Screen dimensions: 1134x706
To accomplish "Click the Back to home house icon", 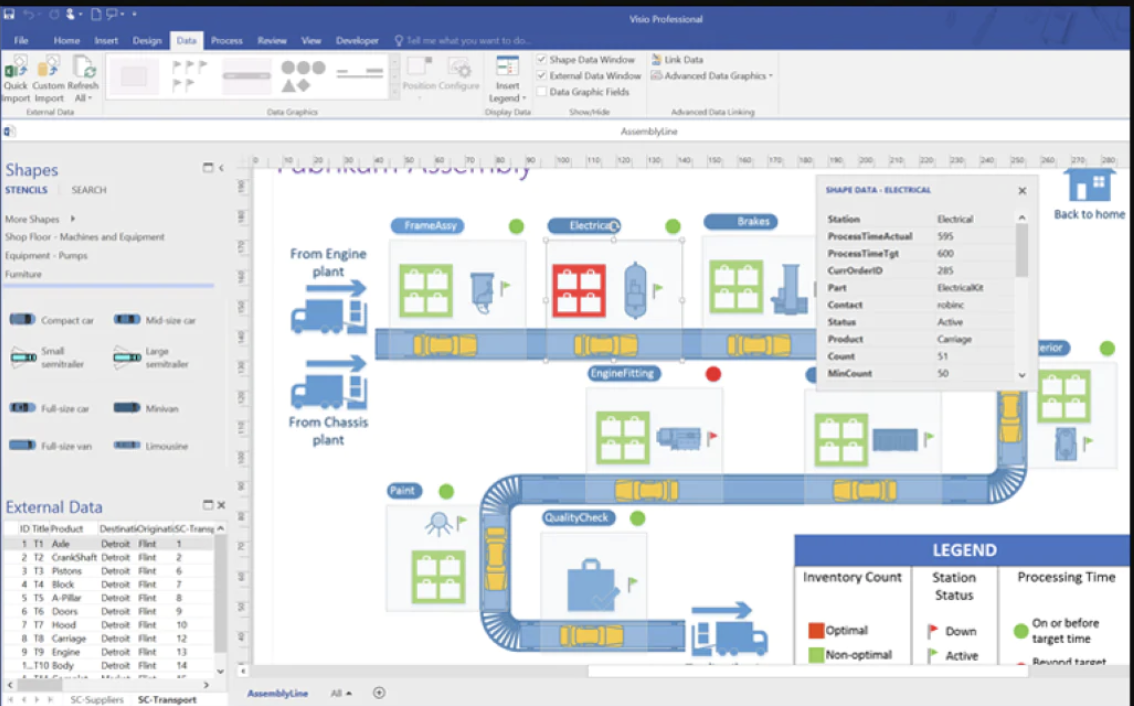I will (x=1089, y=187).
